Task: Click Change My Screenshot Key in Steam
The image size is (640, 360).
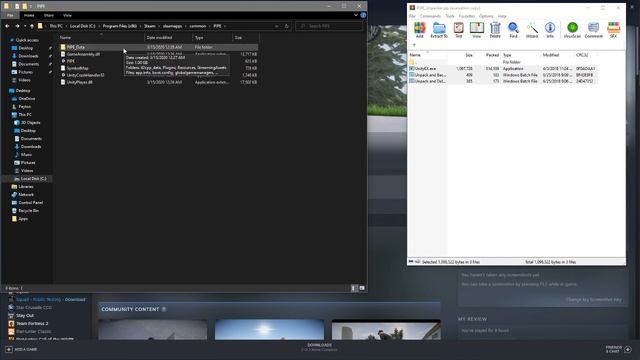Action: 593,300
